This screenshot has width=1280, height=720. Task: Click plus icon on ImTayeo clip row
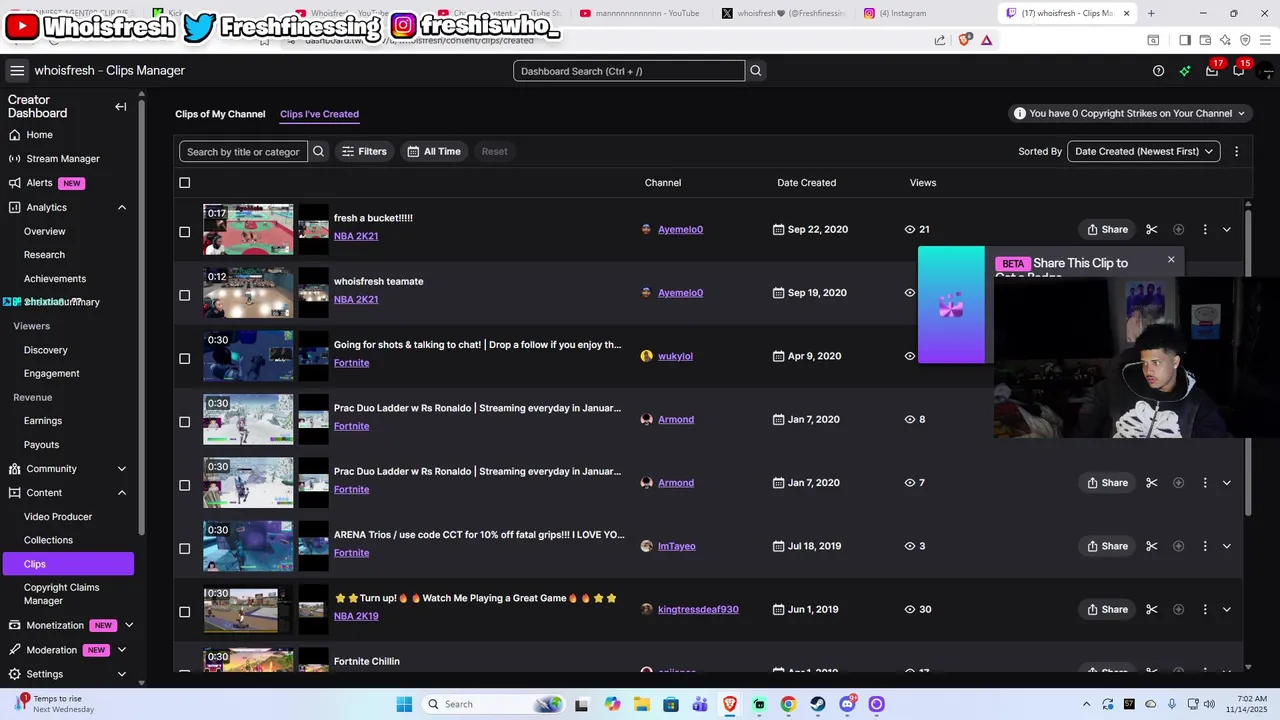[x=1178, y=546]
